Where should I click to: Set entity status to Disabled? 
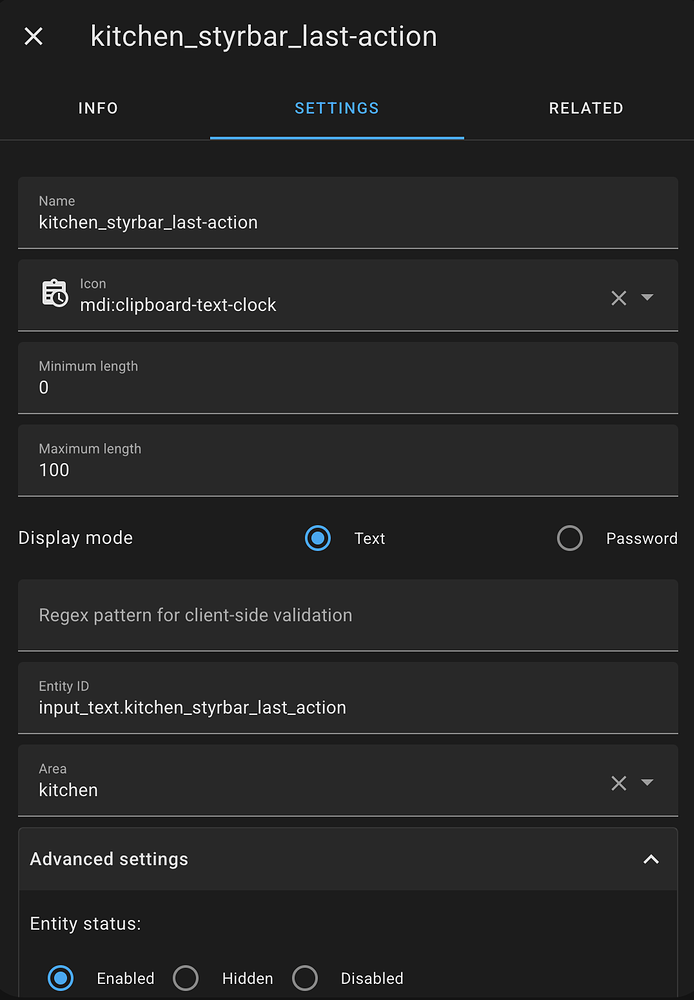(x=305, y=978)
